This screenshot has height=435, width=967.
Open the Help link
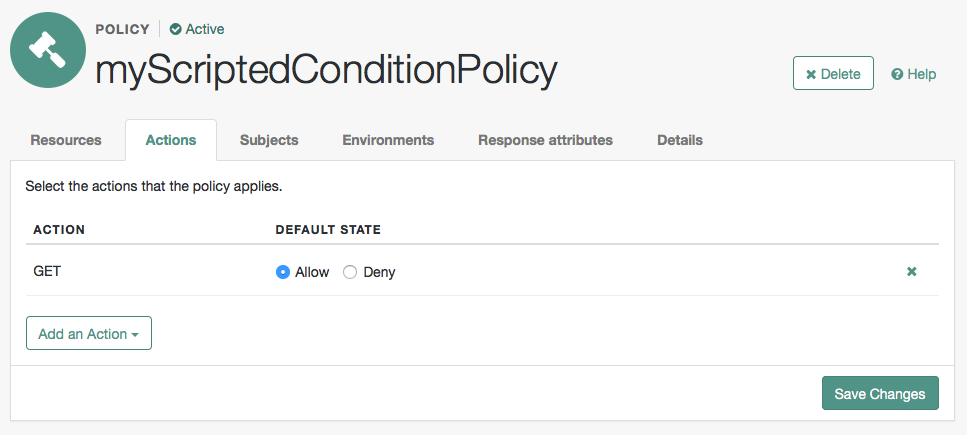[913, 74]
